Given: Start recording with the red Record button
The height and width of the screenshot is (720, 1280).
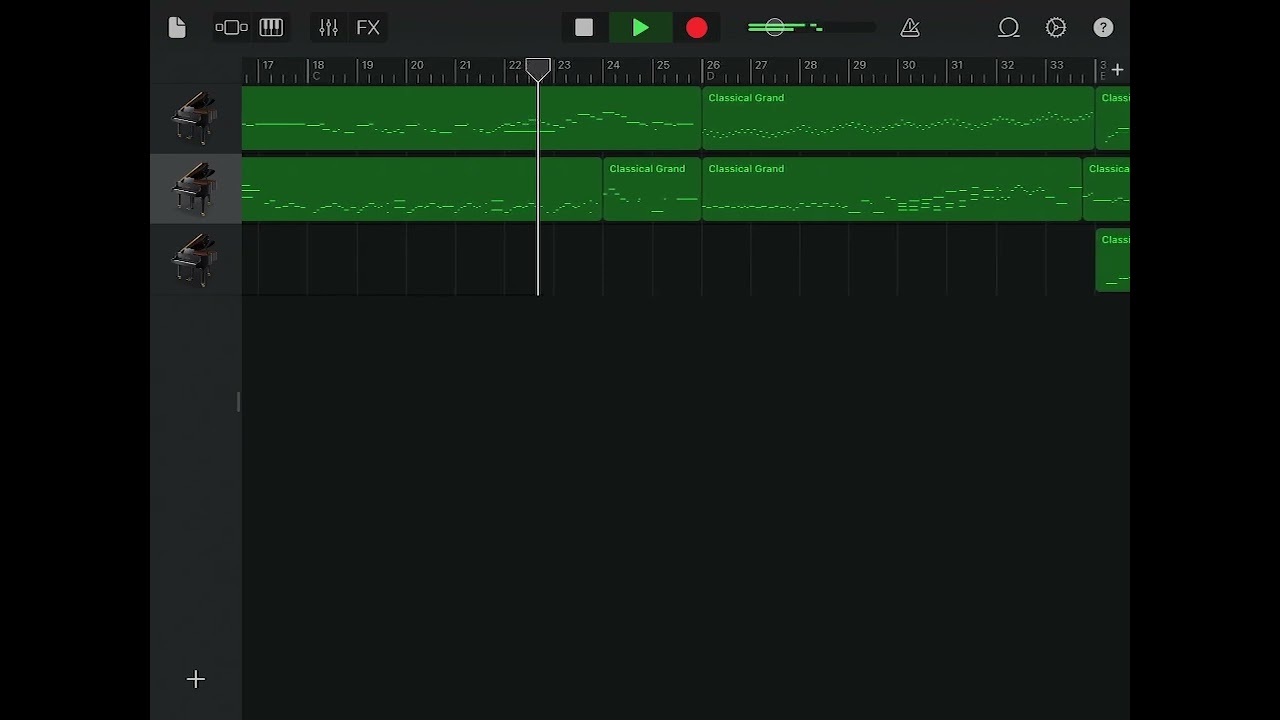Looking at the screenshot, I should point(697,28).
